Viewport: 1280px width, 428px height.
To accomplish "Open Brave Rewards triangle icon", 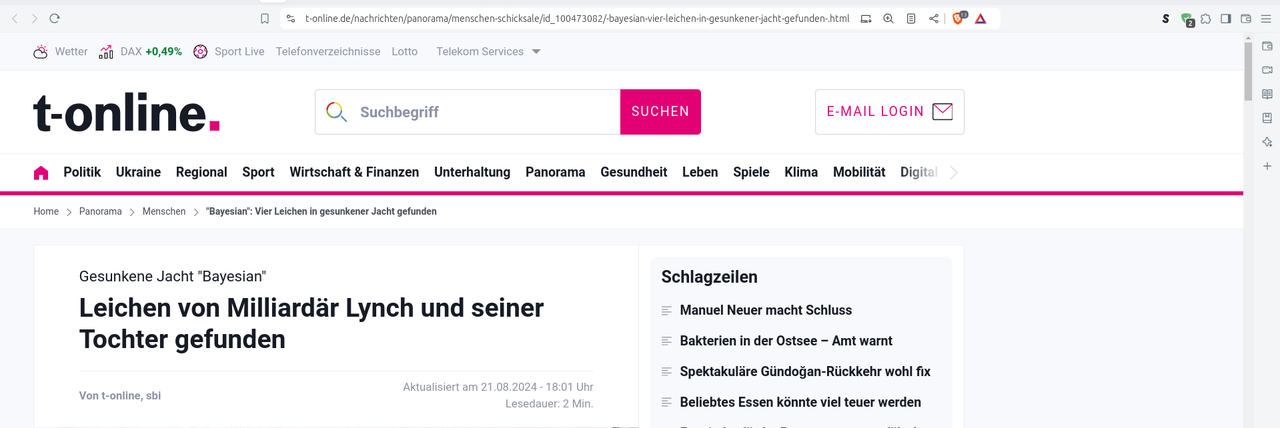I will (x=981, y=18).
